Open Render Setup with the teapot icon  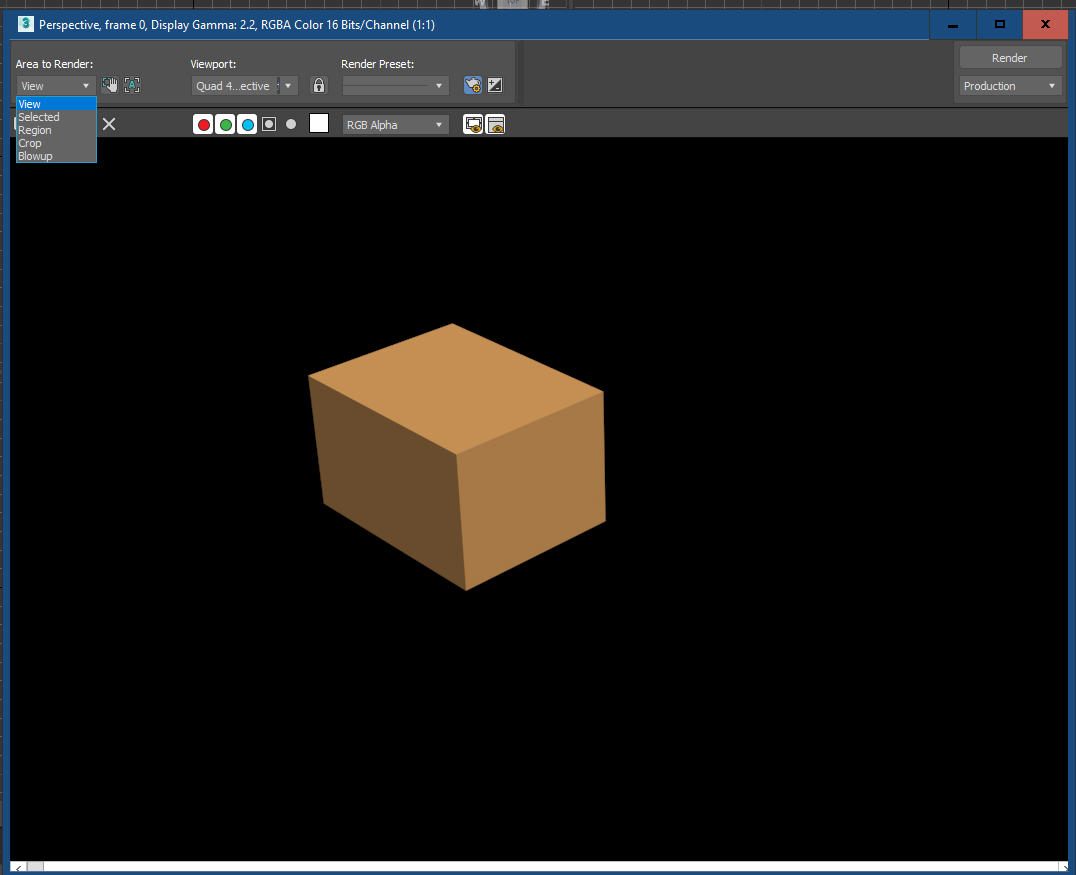472,85
